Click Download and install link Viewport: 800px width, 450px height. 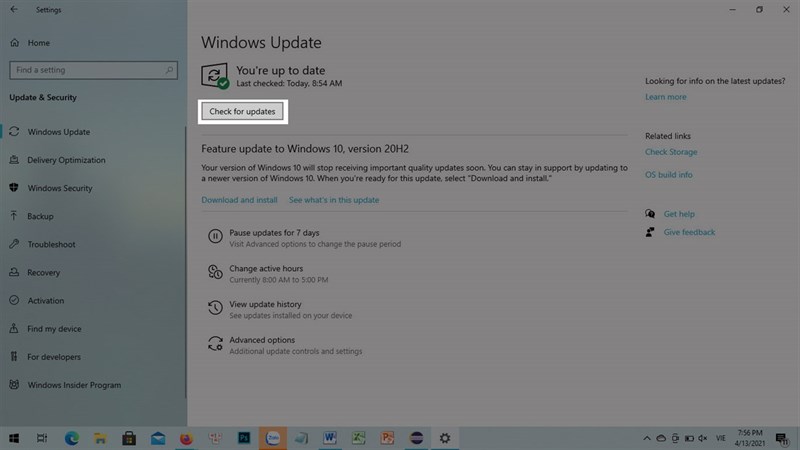pyautogui.click(x=239, y=200)
